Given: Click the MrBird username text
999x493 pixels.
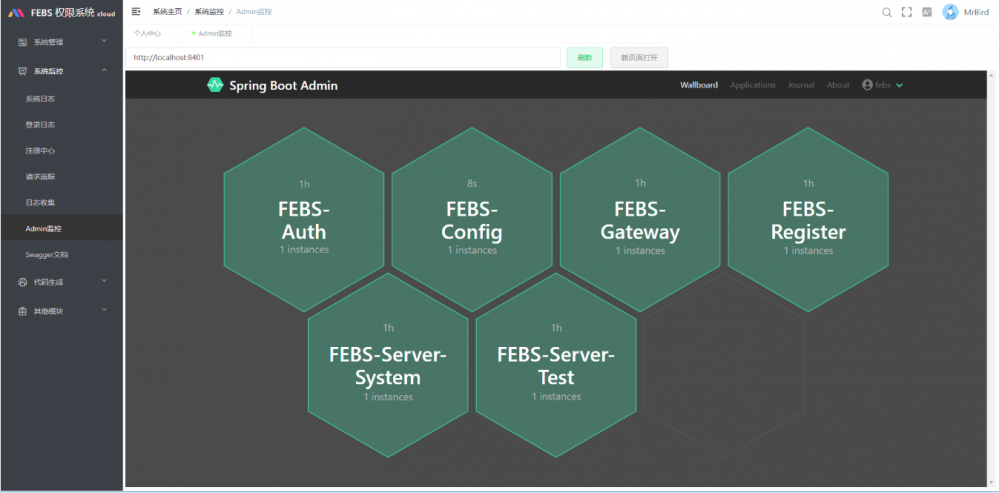Looking at the screenshot, I should coord(977,12).
